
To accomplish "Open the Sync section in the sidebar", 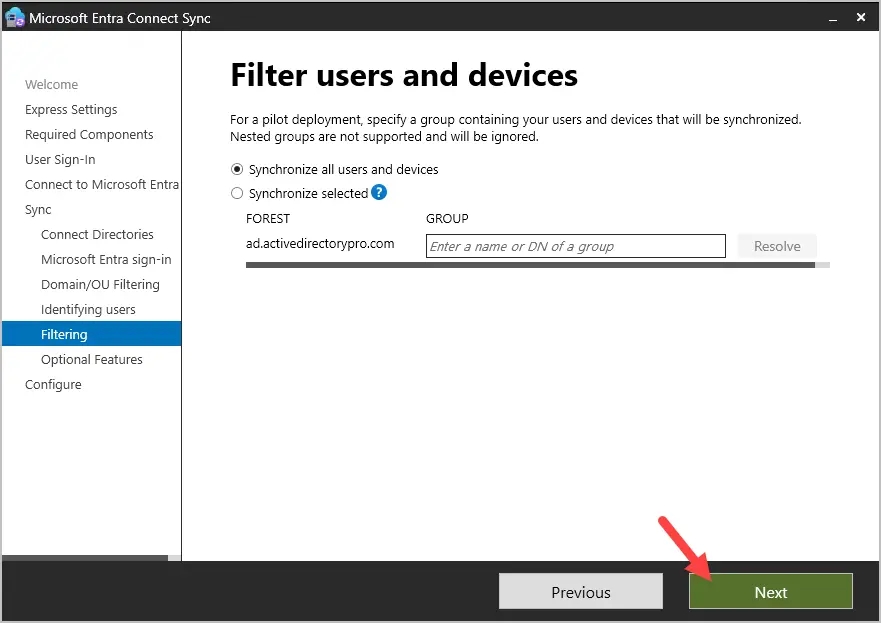I will 37,209.
